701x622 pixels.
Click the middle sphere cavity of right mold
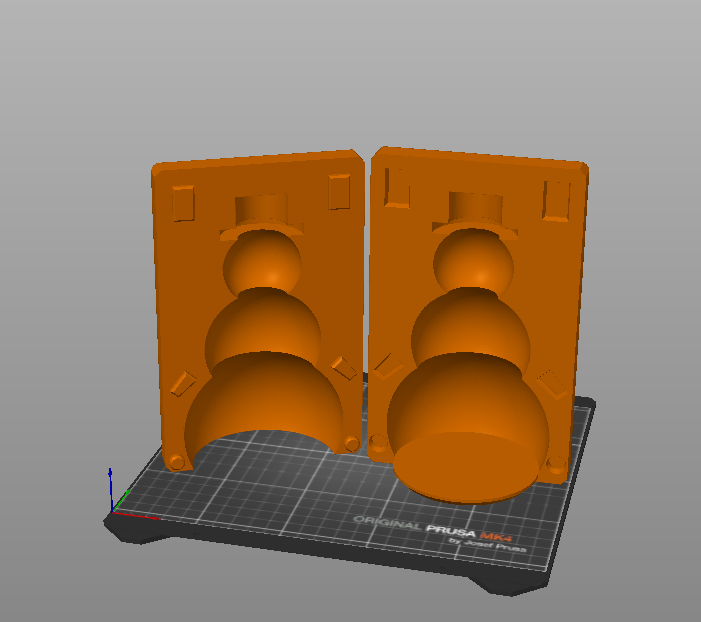(x=470, y=332)
